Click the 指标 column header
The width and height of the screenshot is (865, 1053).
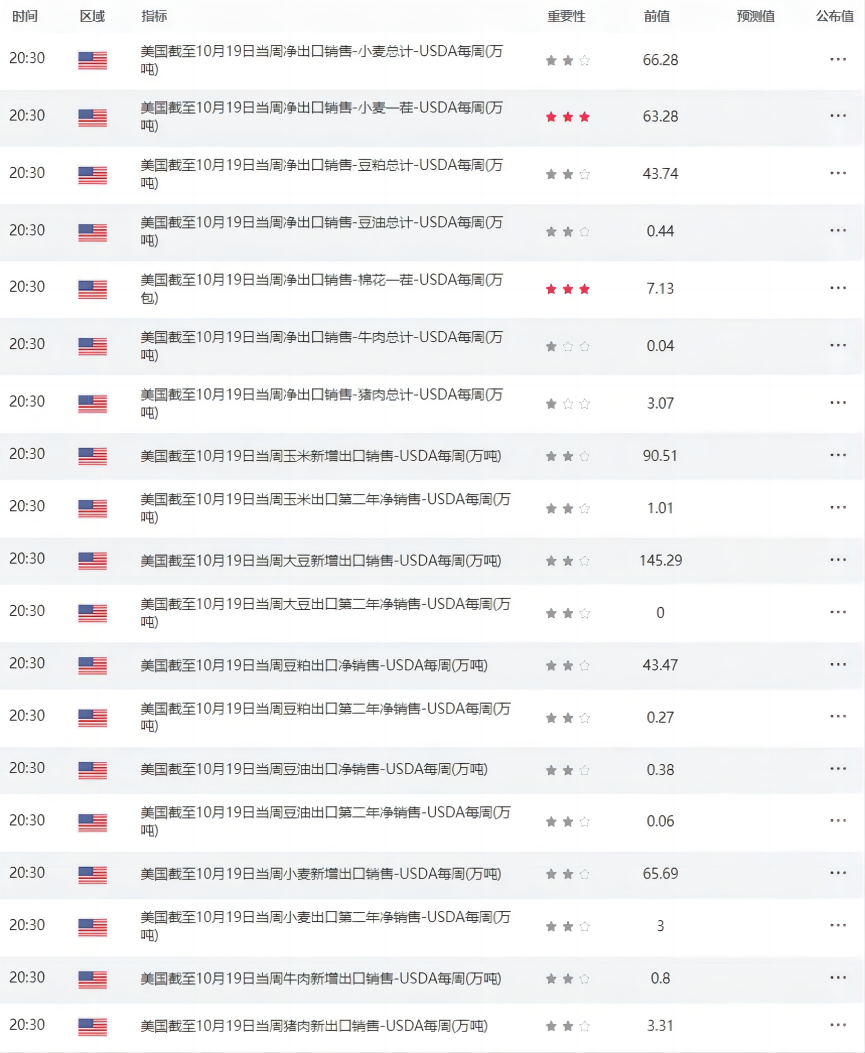pos(154,16)
